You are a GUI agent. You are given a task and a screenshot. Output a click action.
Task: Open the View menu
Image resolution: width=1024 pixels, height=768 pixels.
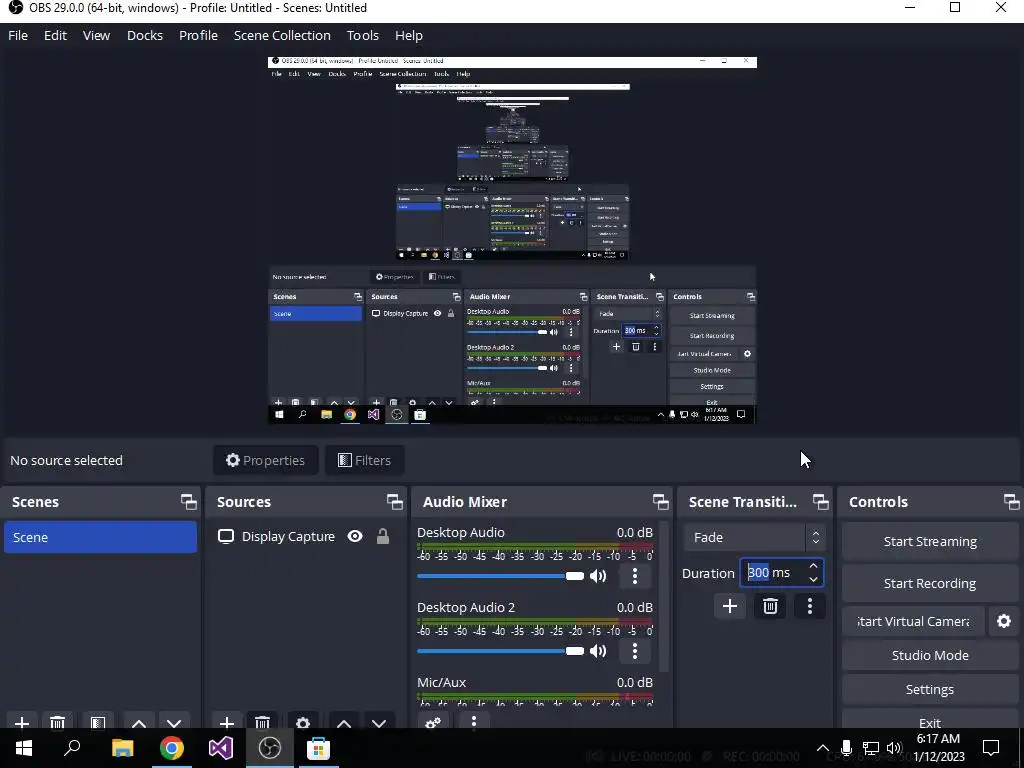tap(96, 35)
